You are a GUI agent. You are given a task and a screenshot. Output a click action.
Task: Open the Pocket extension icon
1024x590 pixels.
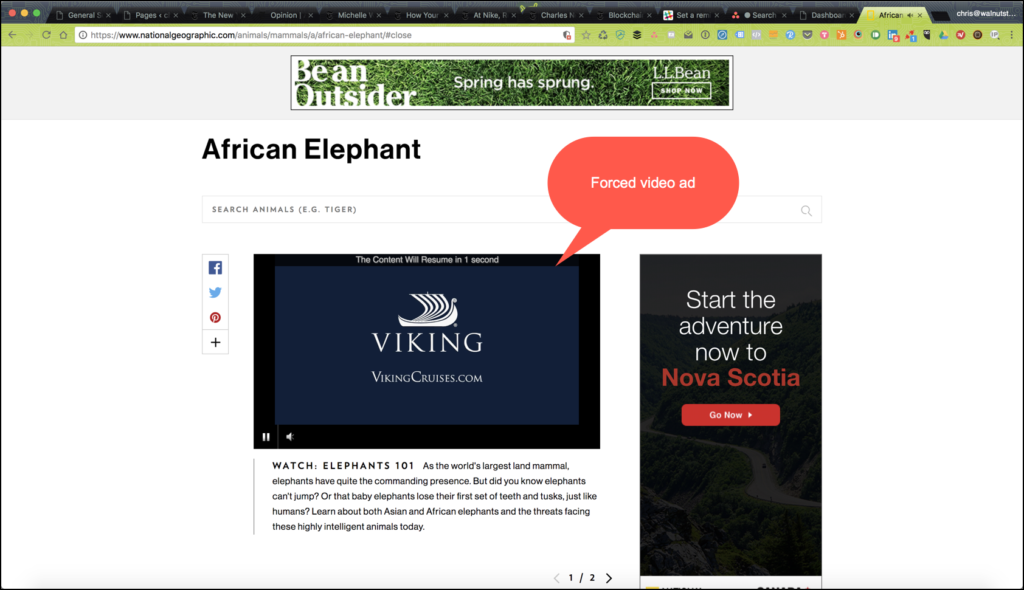[x=807, y=35]
